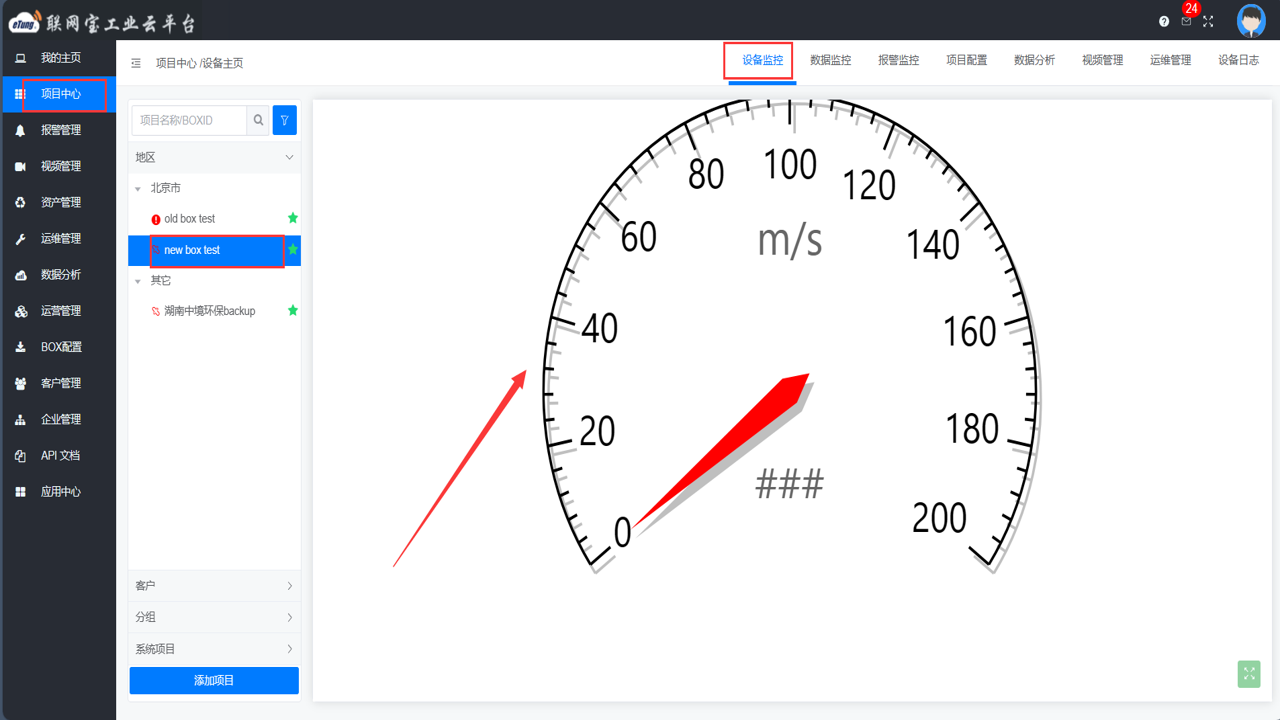Expand the 客户 section
Screen dimensions: 1280x720
214,586
